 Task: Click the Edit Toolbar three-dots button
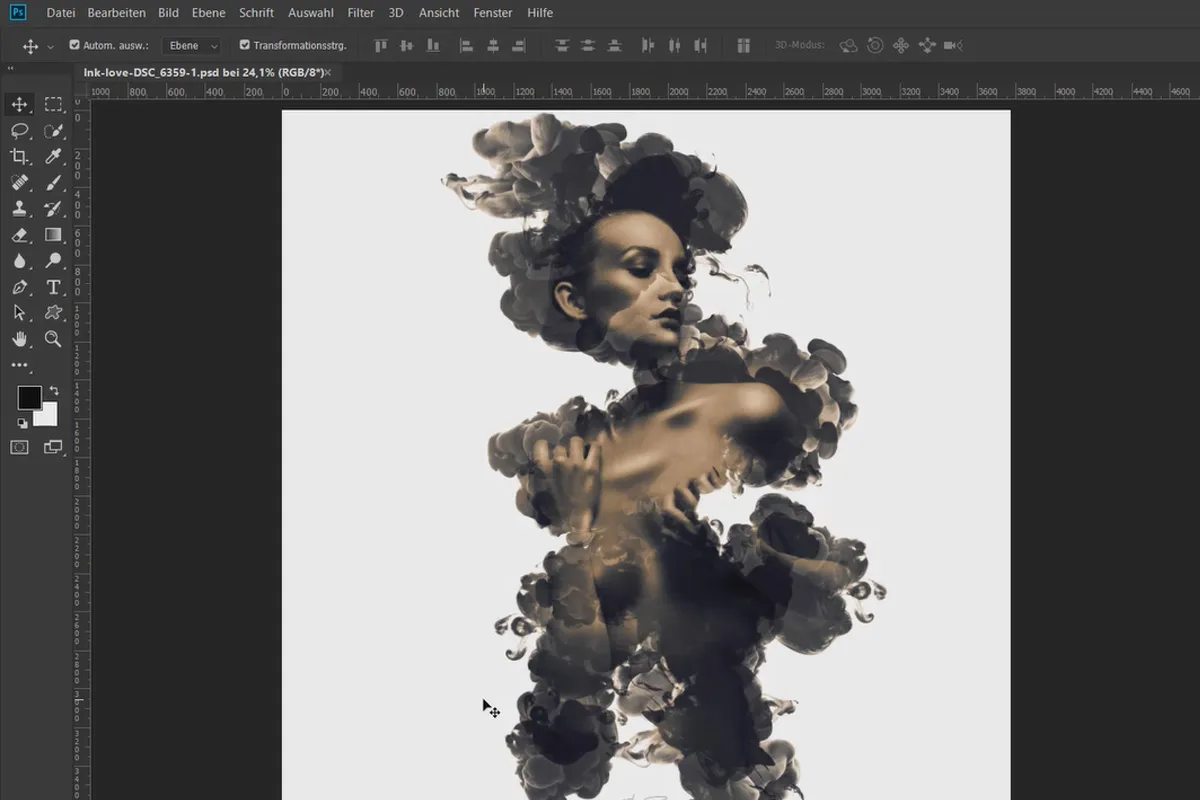pos(19,366)
